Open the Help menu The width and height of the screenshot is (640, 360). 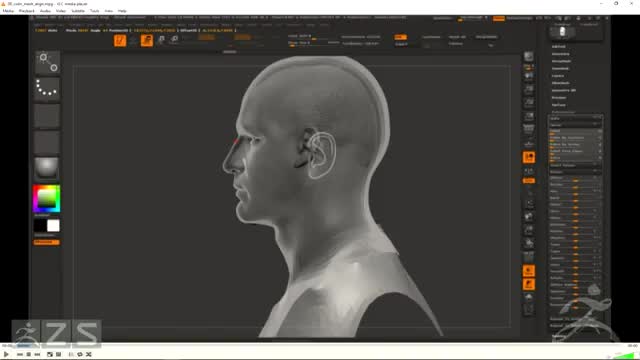(122, 11)
